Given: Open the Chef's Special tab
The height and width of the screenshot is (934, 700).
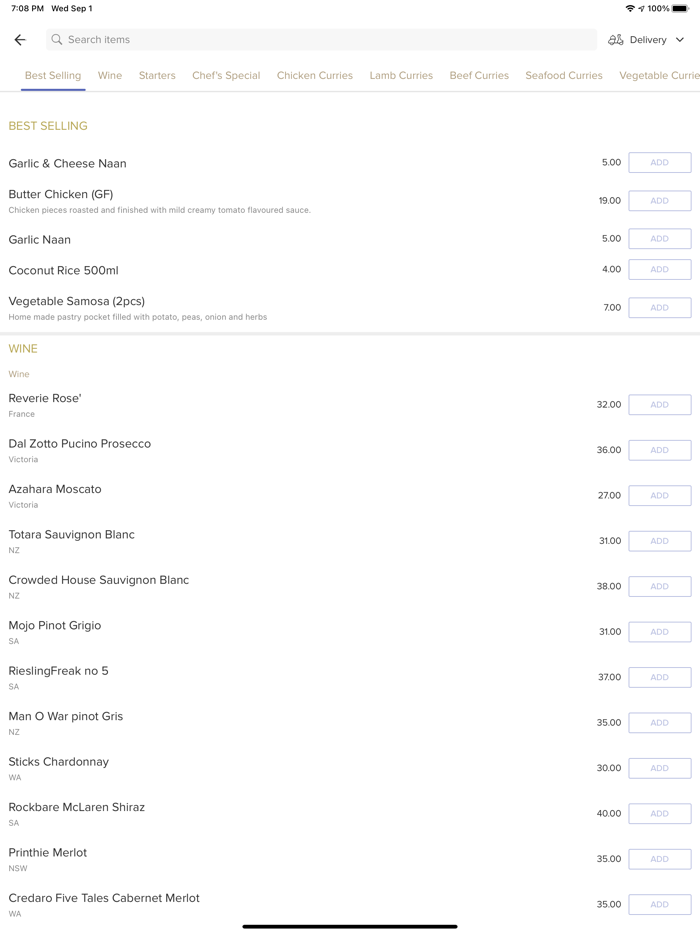Looking at the screenshot, I should [226, 75].
